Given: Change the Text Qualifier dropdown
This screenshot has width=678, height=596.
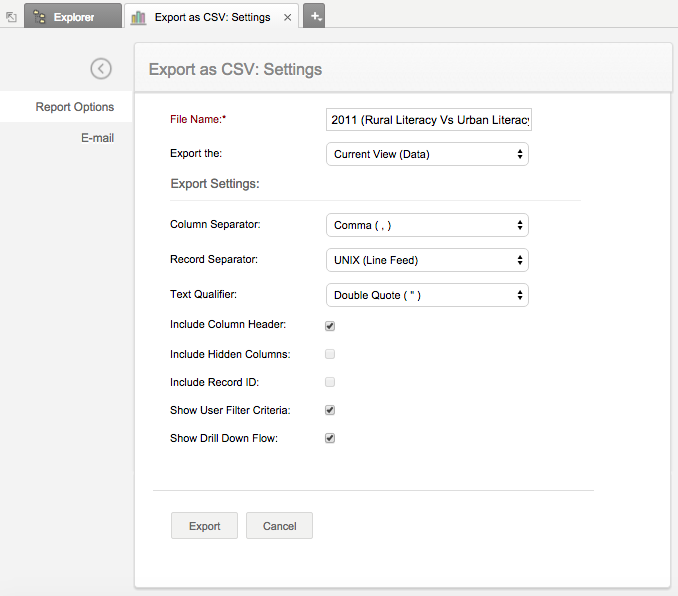Looking at the screenshot, I should pos(427,295).
